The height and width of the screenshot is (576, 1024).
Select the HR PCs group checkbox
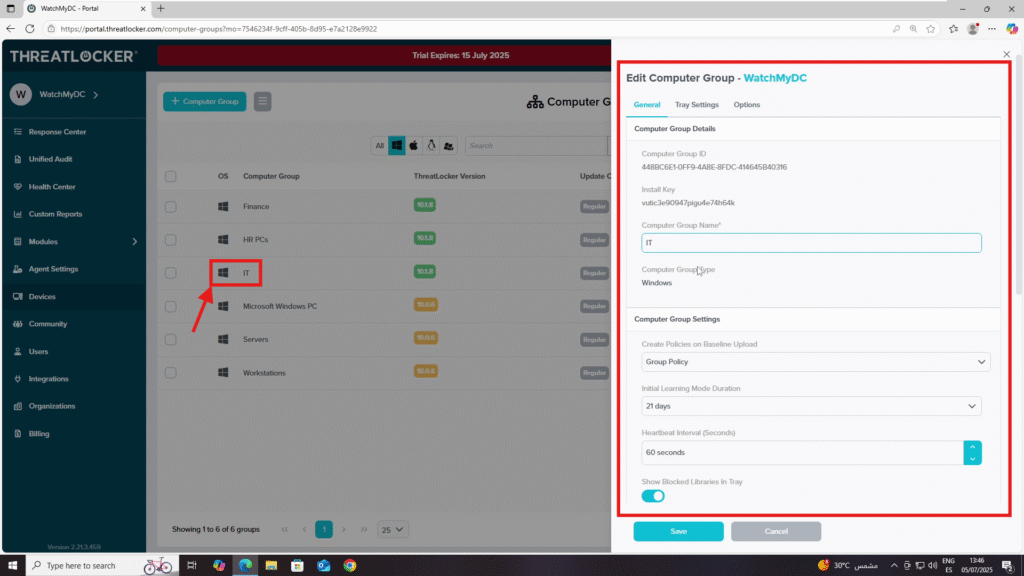(x=170, y=240)
